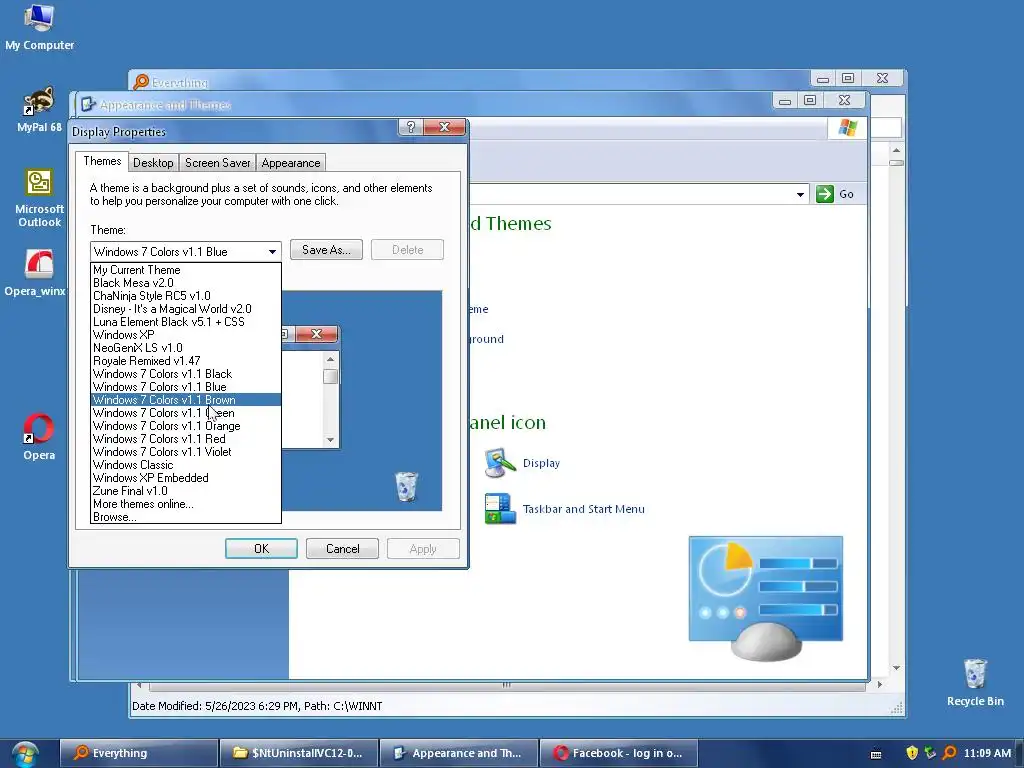Select the Windows Classic theme
The height and width of the screenshot is (768, 1024).
pos(185,465)
